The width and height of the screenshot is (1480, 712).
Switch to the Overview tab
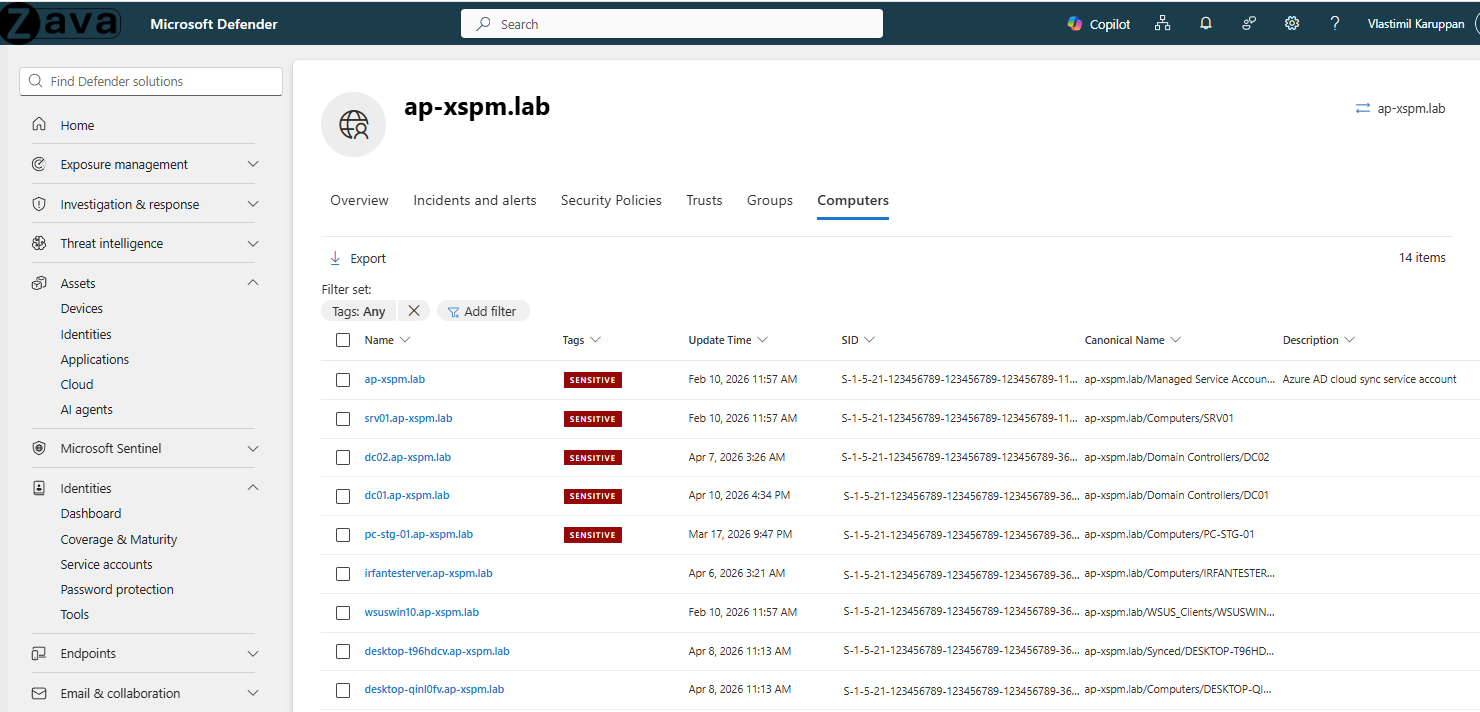point(359,200)
